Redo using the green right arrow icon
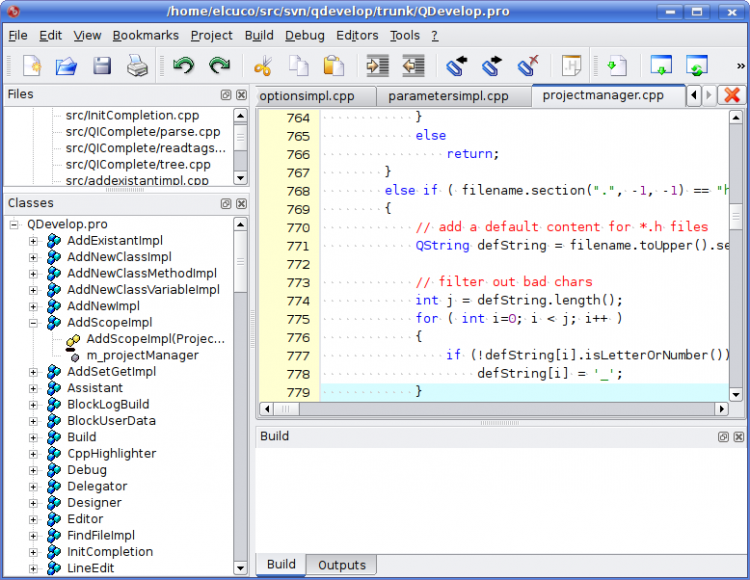 pos(219,67)
